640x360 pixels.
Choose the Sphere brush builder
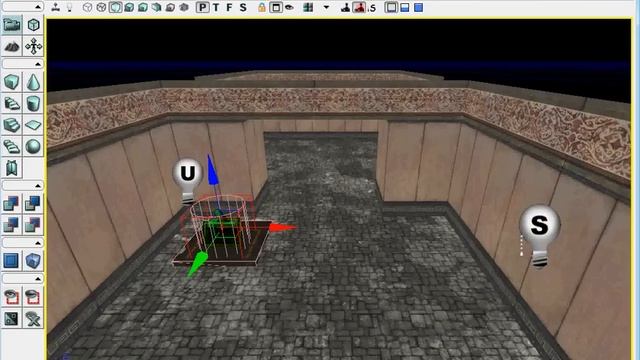[33, 147]
